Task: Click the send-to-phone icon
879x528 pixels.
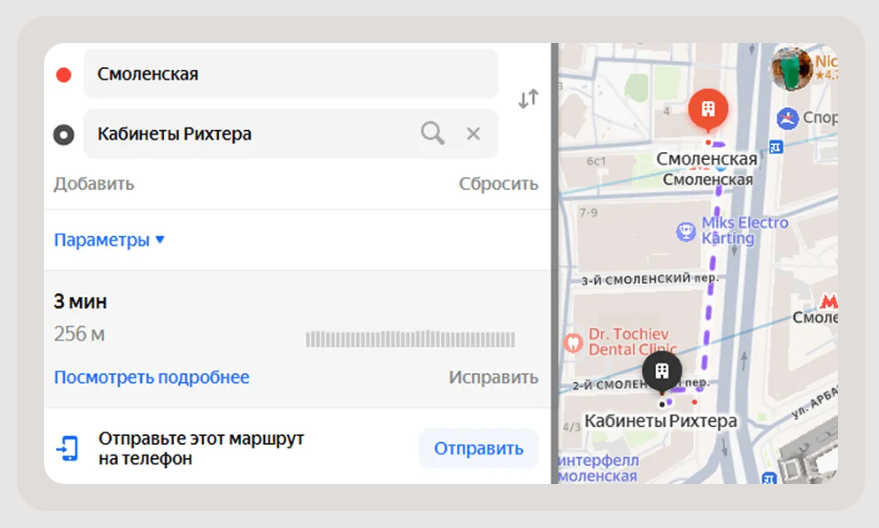Action: 67,448
